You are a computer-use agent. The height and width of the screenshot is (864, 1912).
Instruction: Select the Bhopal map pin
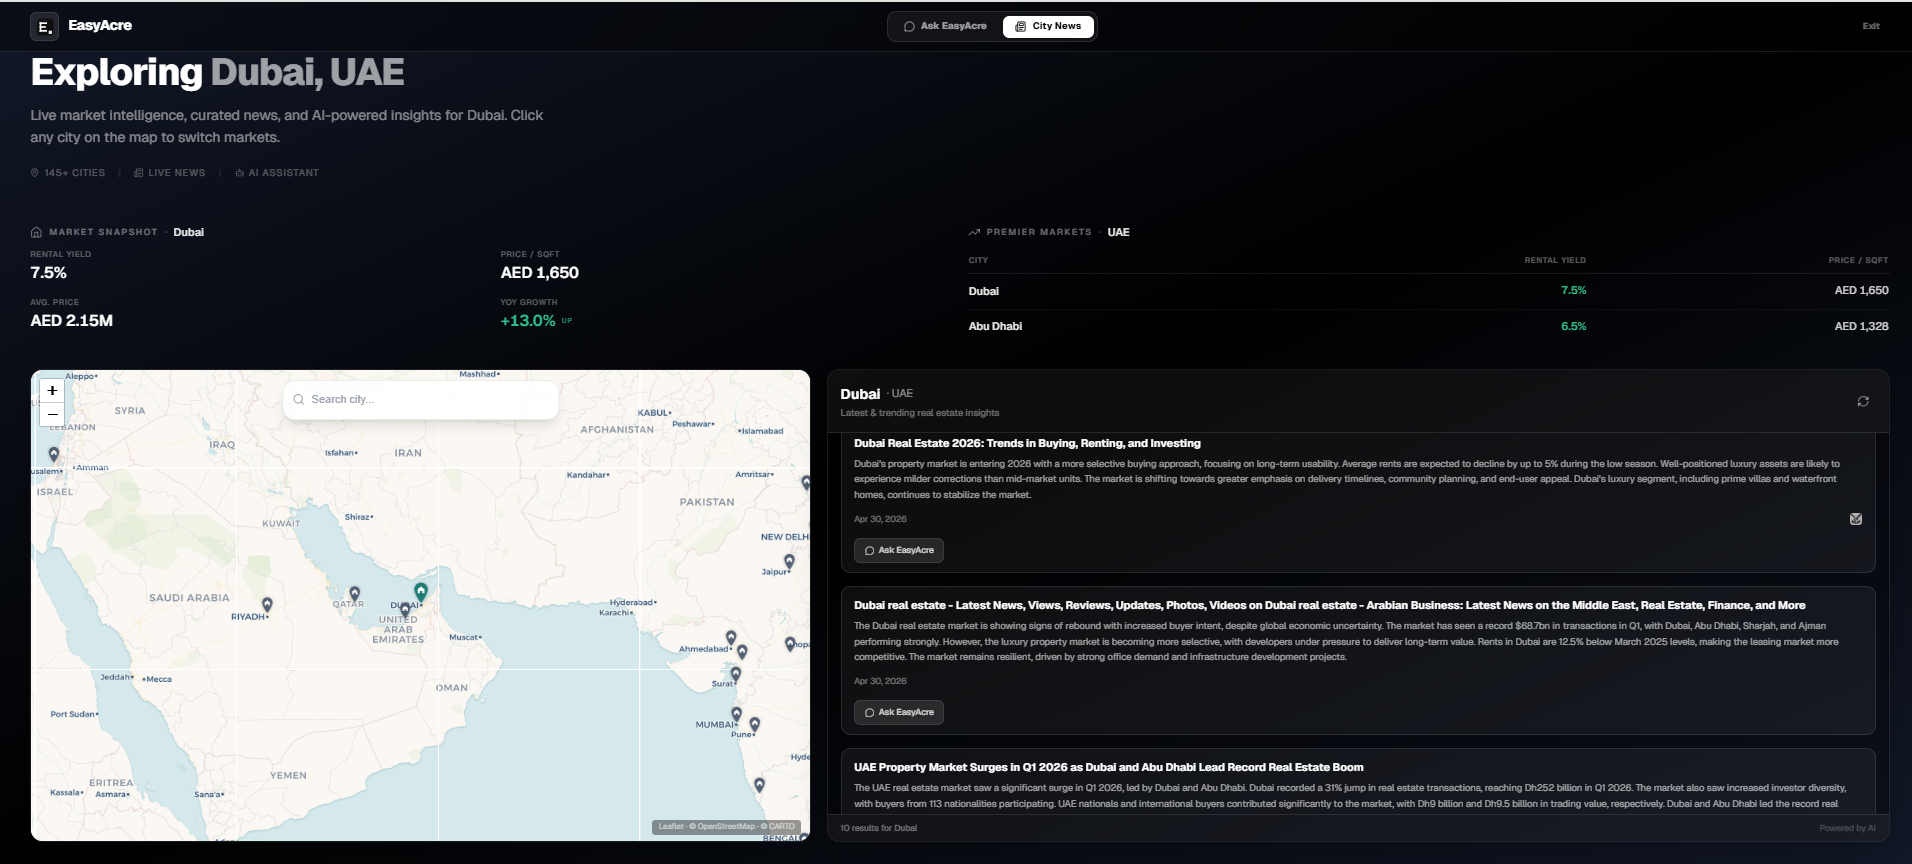pyautogui.click(x=790, y=644)
